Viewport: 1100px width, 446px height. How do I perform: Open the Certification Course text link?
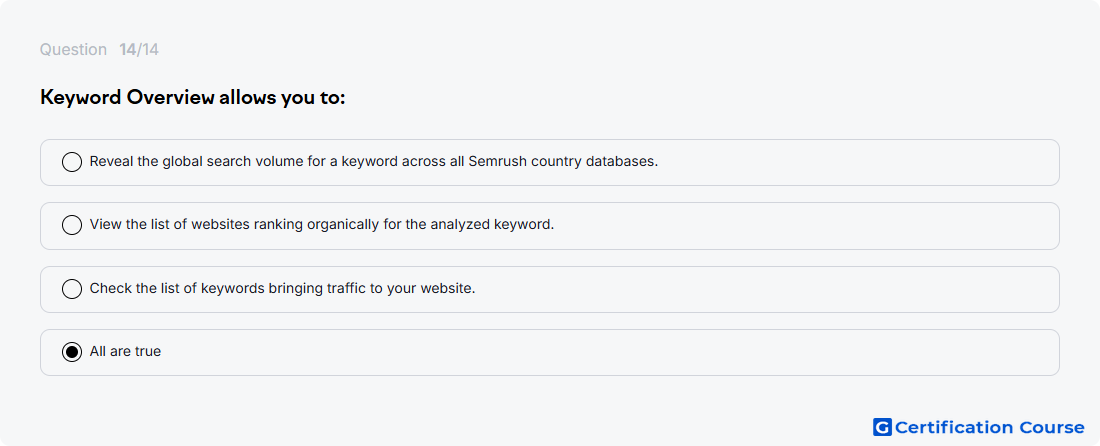[989, 428]
